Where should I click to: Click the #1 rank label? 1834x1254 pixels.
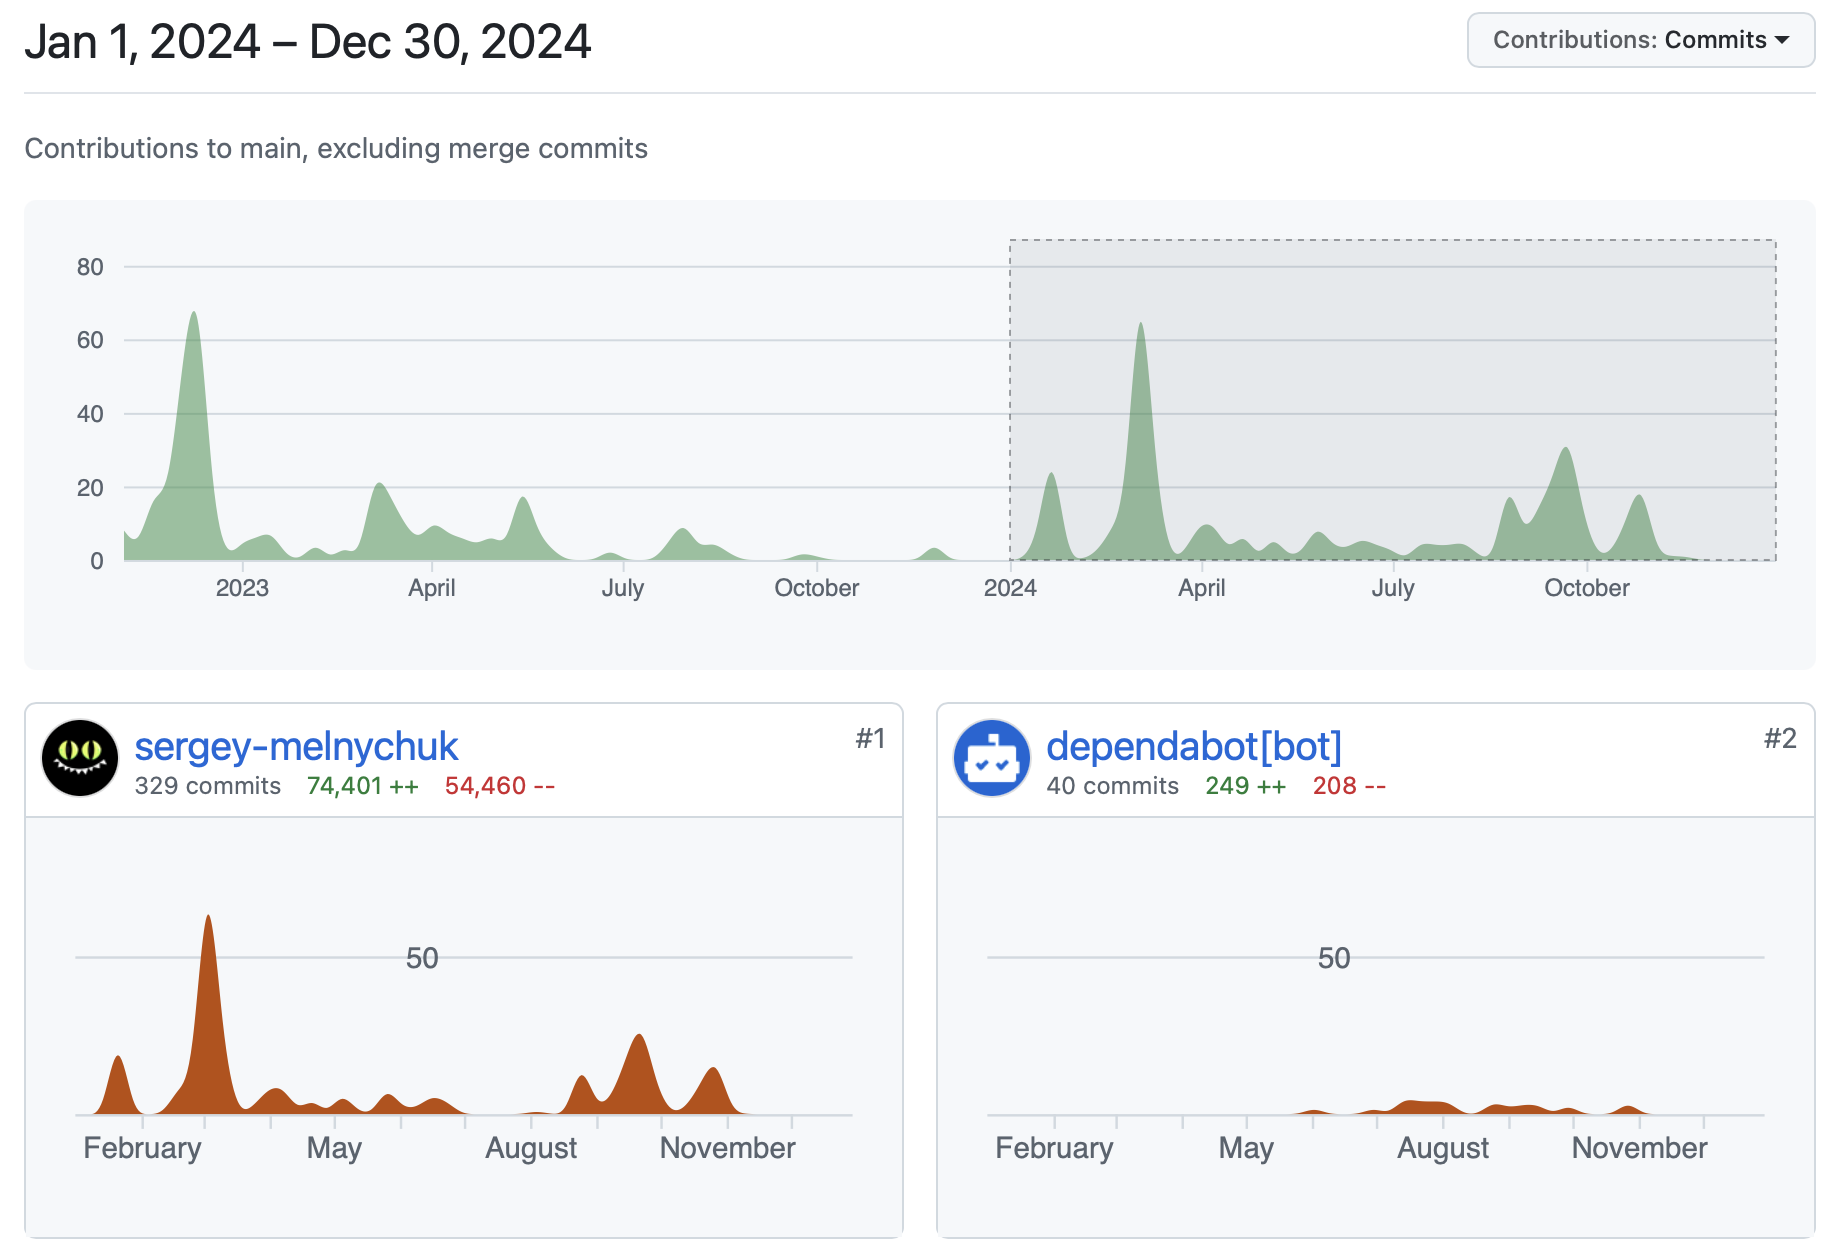point(870,739)
